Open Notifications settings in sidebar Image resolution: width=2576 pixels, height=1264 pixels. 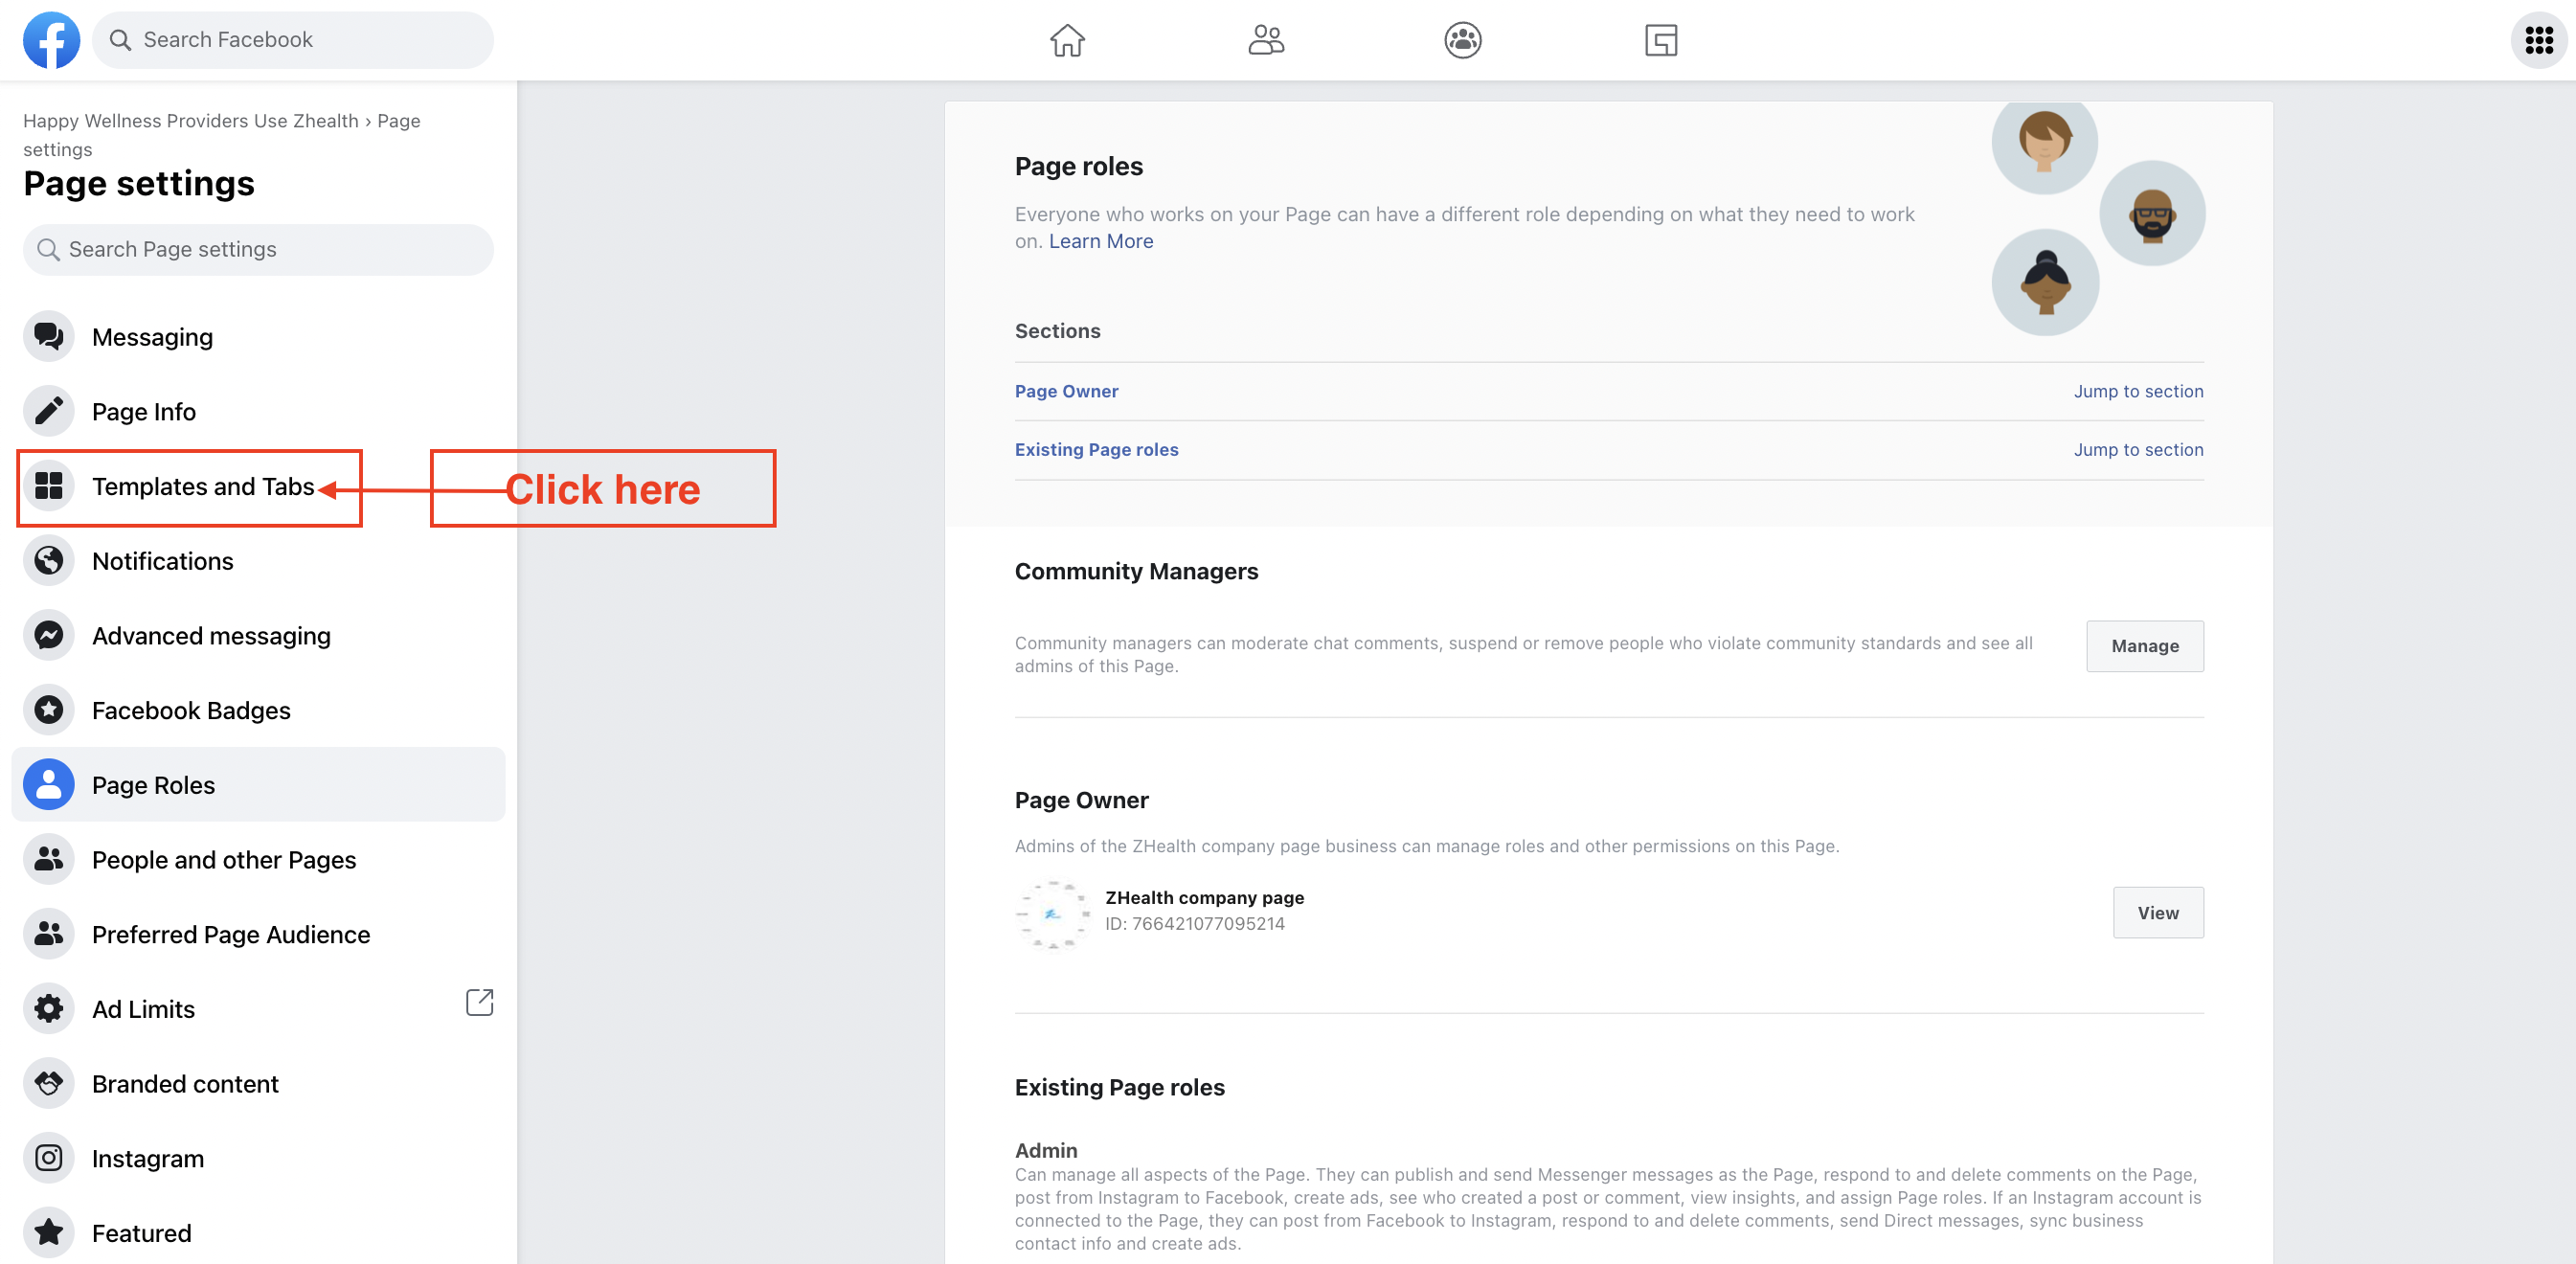[x=258, y=561]
